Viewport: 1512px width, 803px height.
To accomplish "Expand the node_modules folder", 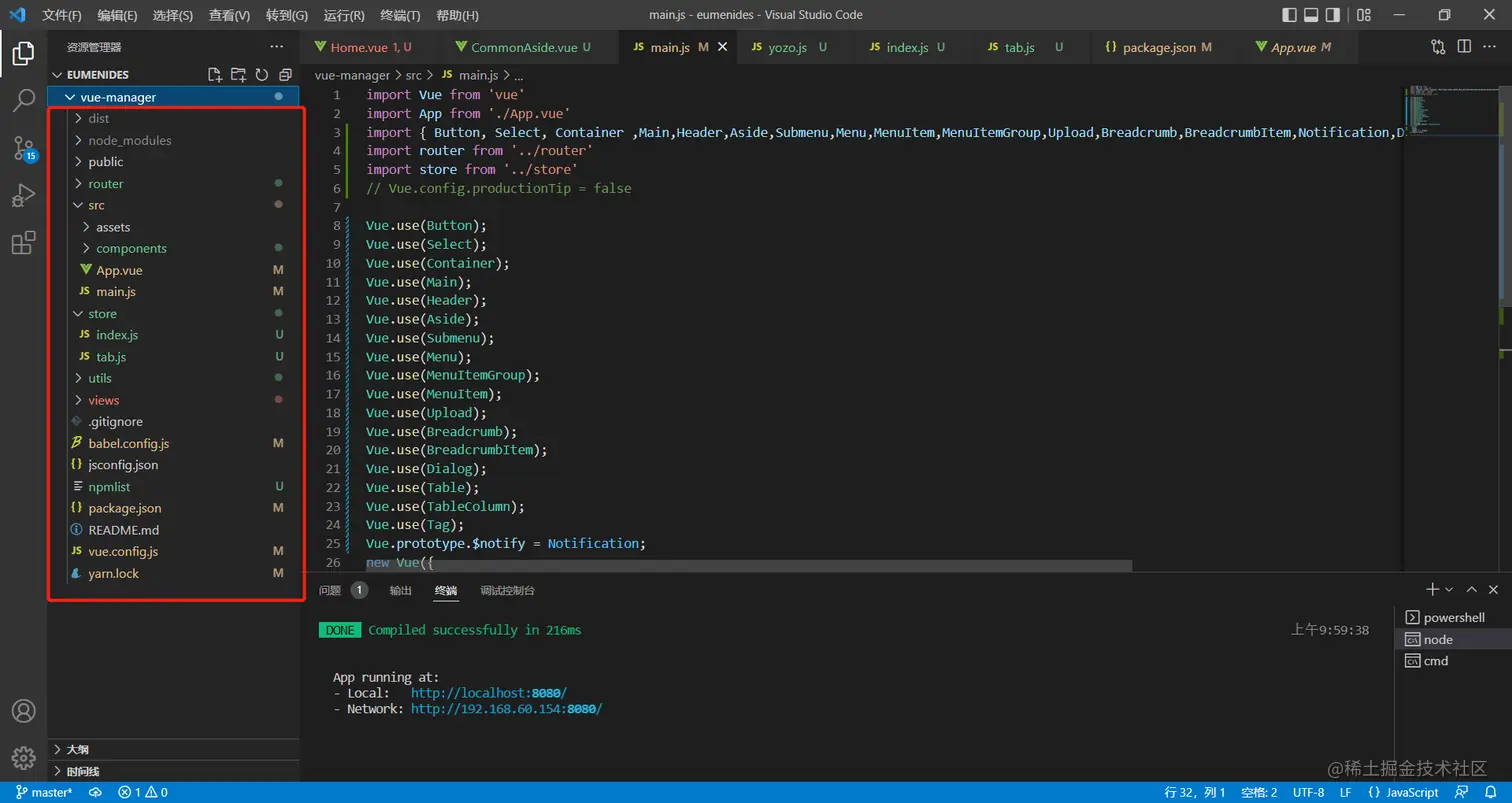I will point(173,140).
